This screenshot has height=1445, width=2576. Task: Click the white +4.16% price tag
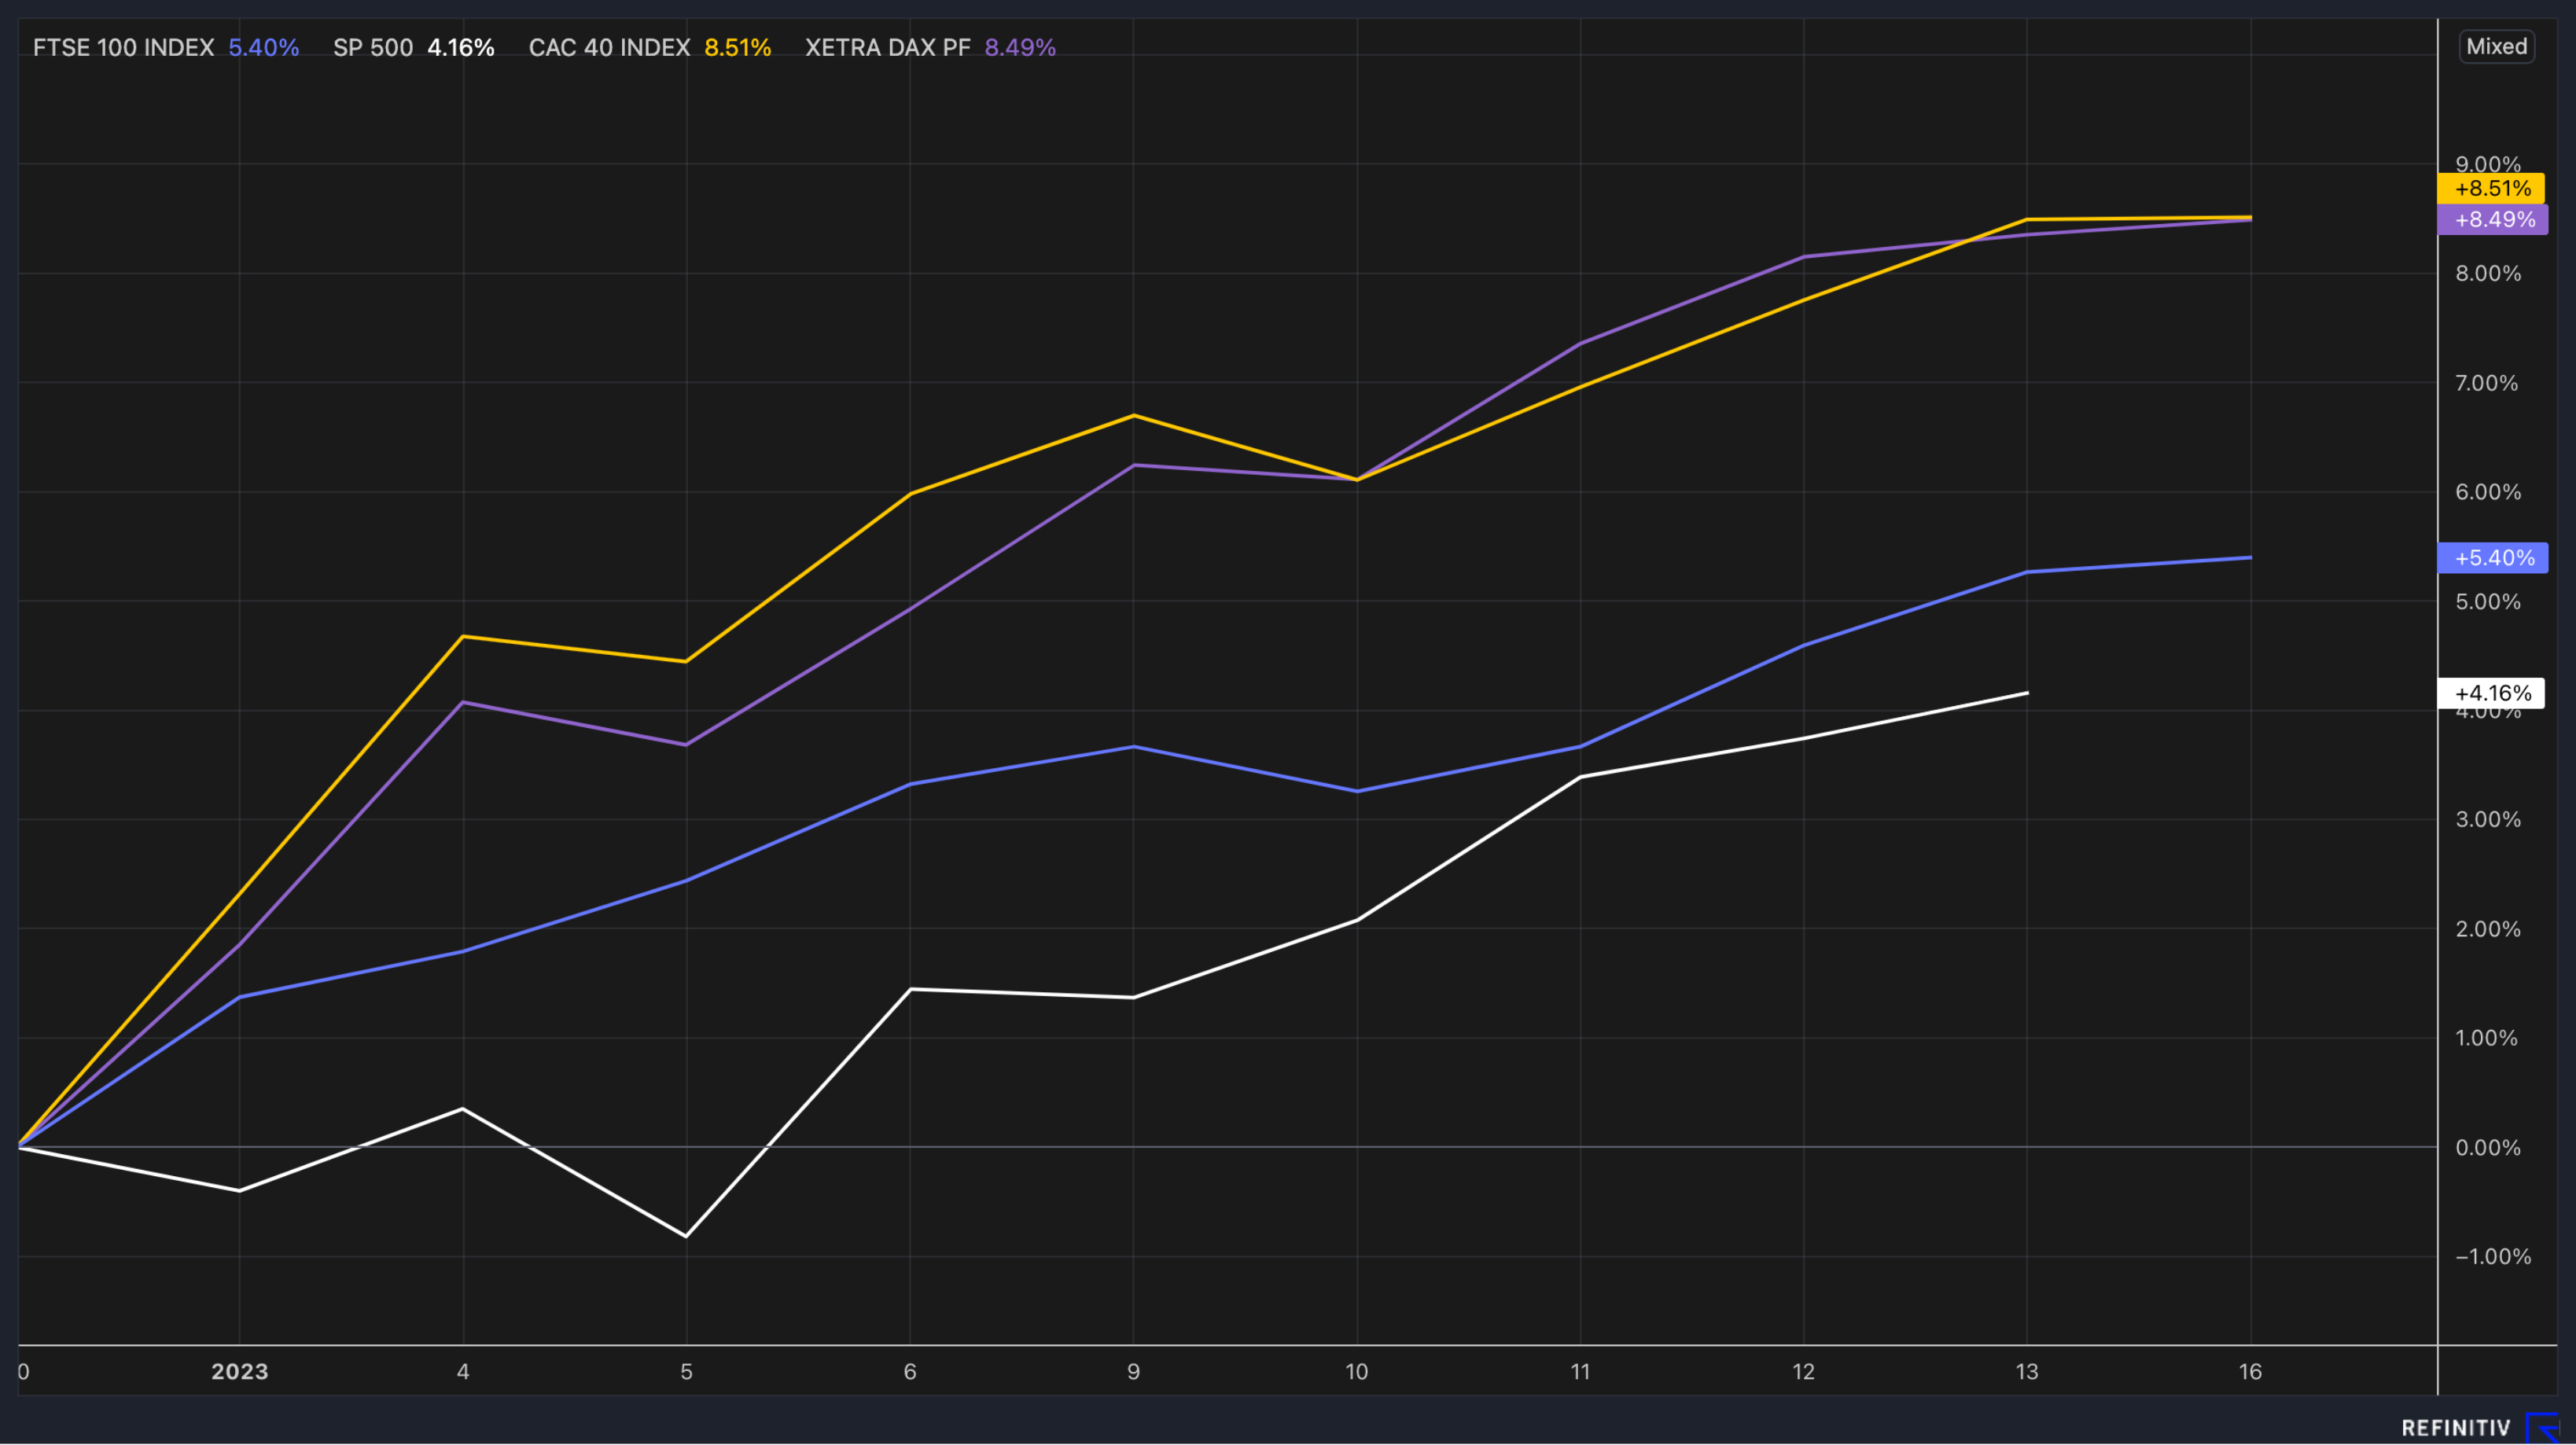click(x=2491, y=693)
